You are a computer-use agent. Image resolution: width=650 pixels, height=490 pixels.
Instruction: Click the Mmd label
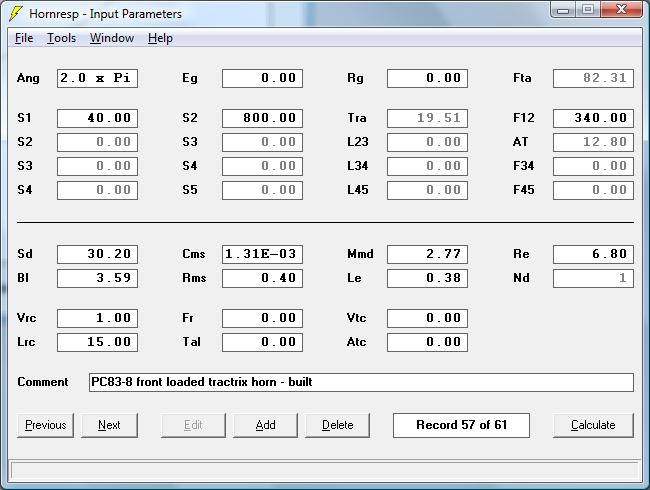360,254
